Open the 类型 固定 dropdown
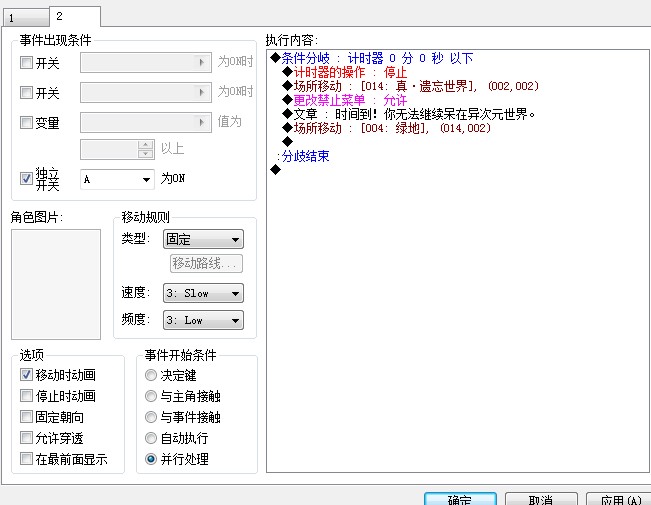This screenshot has width=651, height=505. 203,239
